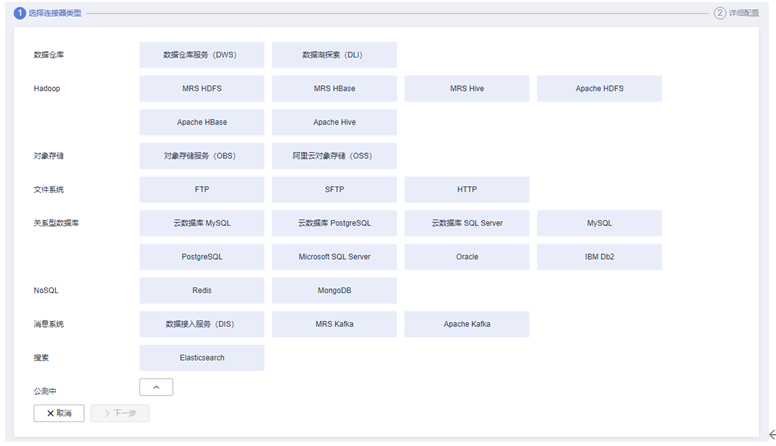Choose the MongoDB connector

[334, 291]
